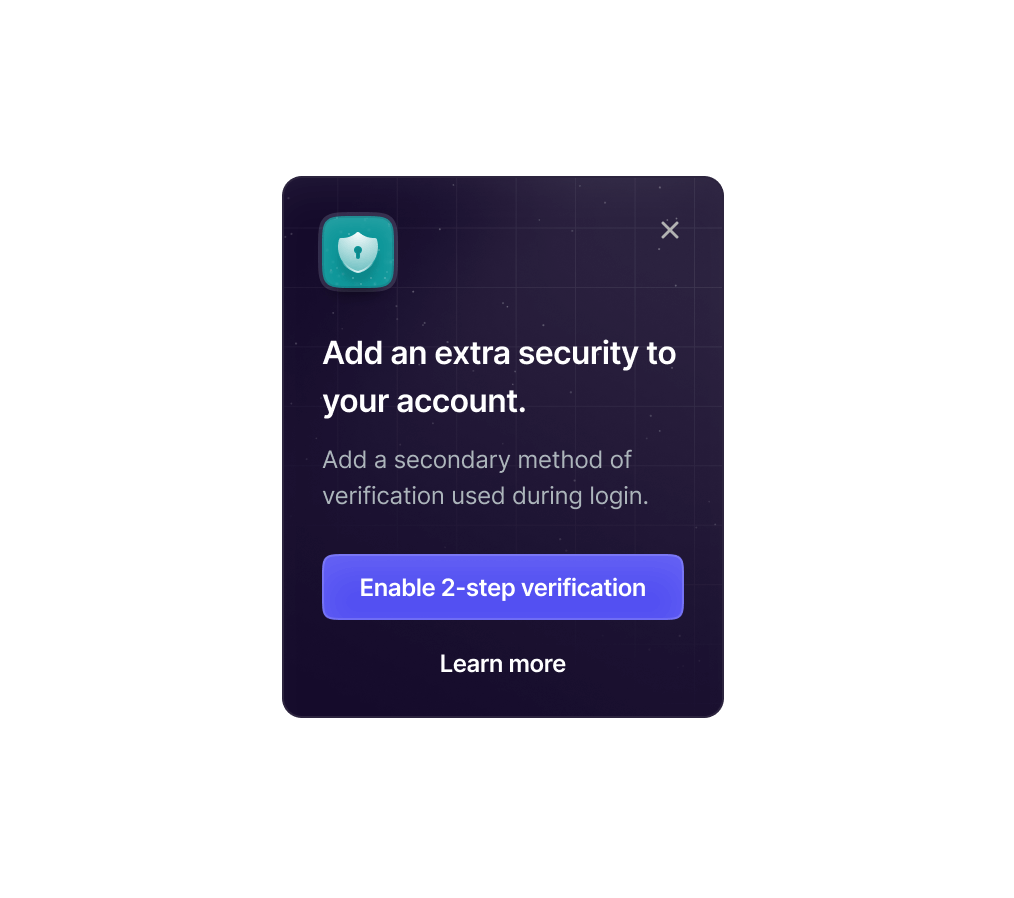Click the X icon in the card corner
Screen dimensions: 1014x898
point(669,230)
